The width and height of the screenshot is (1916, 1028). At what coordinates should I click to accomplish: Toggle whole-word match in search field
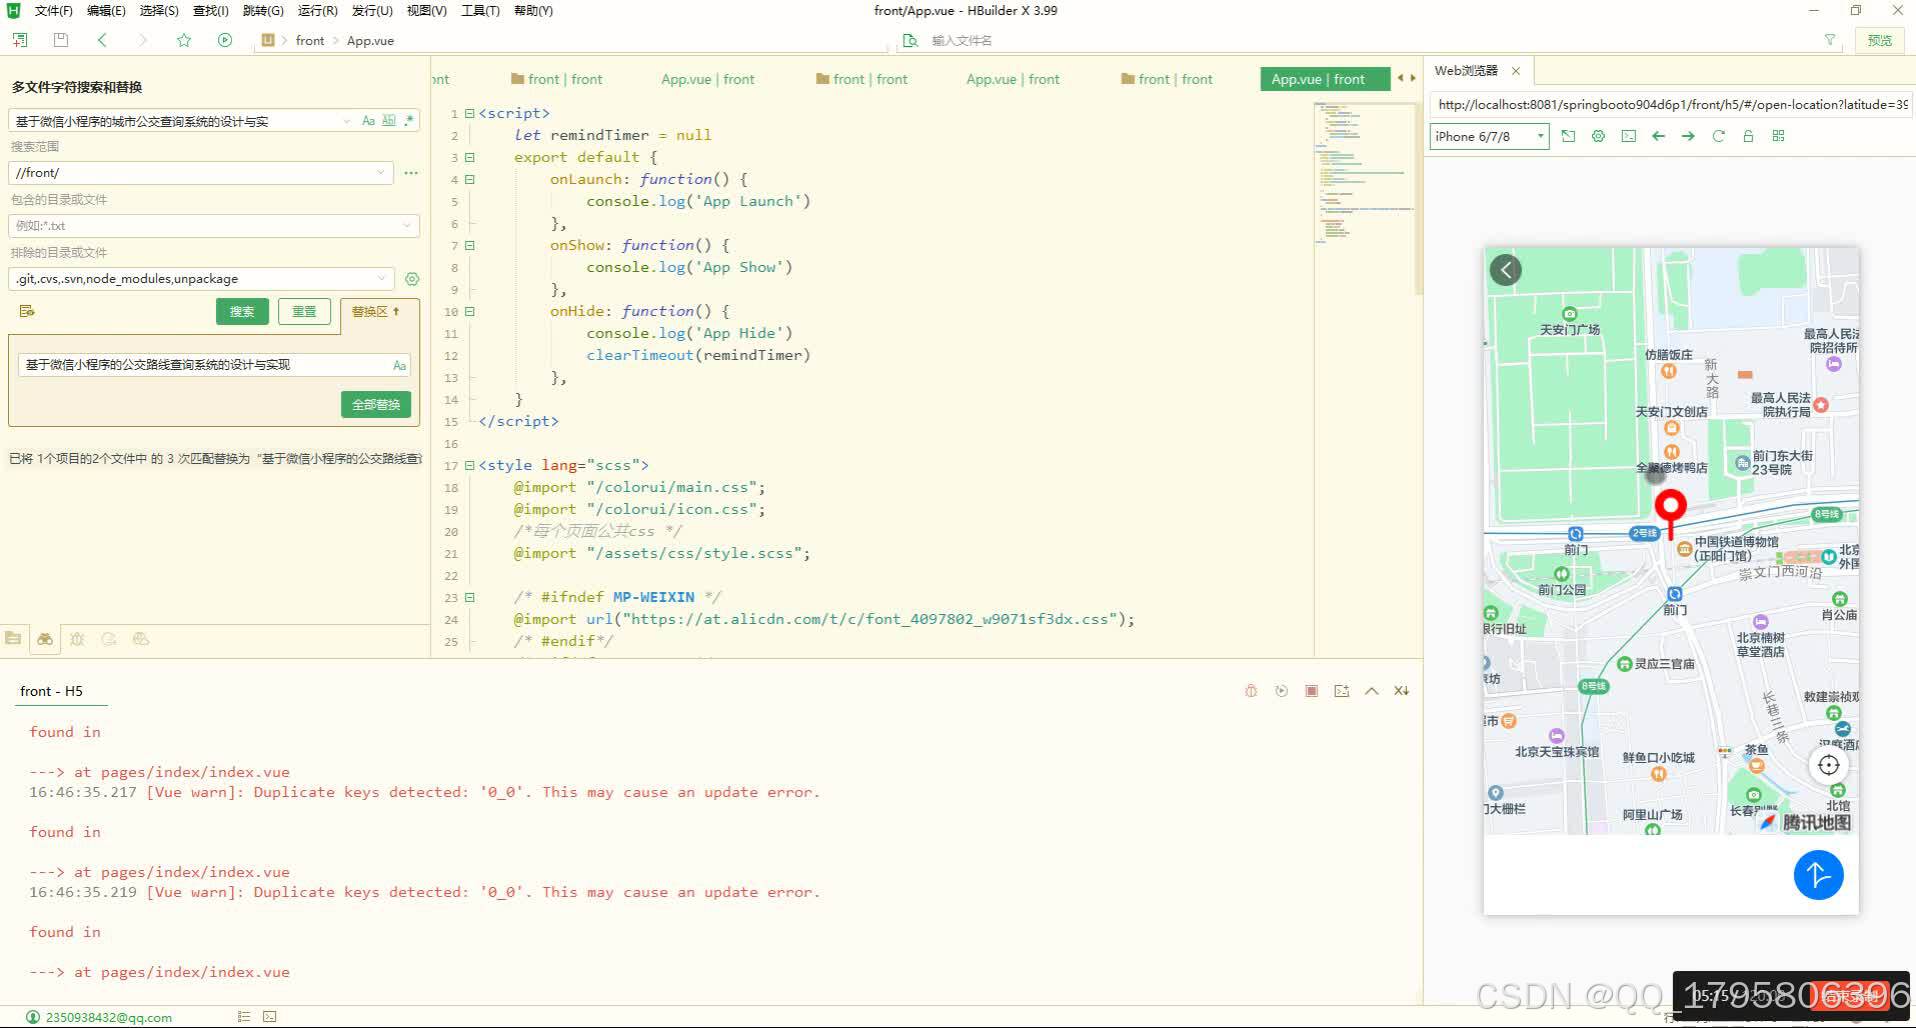(x=389, y=120)
